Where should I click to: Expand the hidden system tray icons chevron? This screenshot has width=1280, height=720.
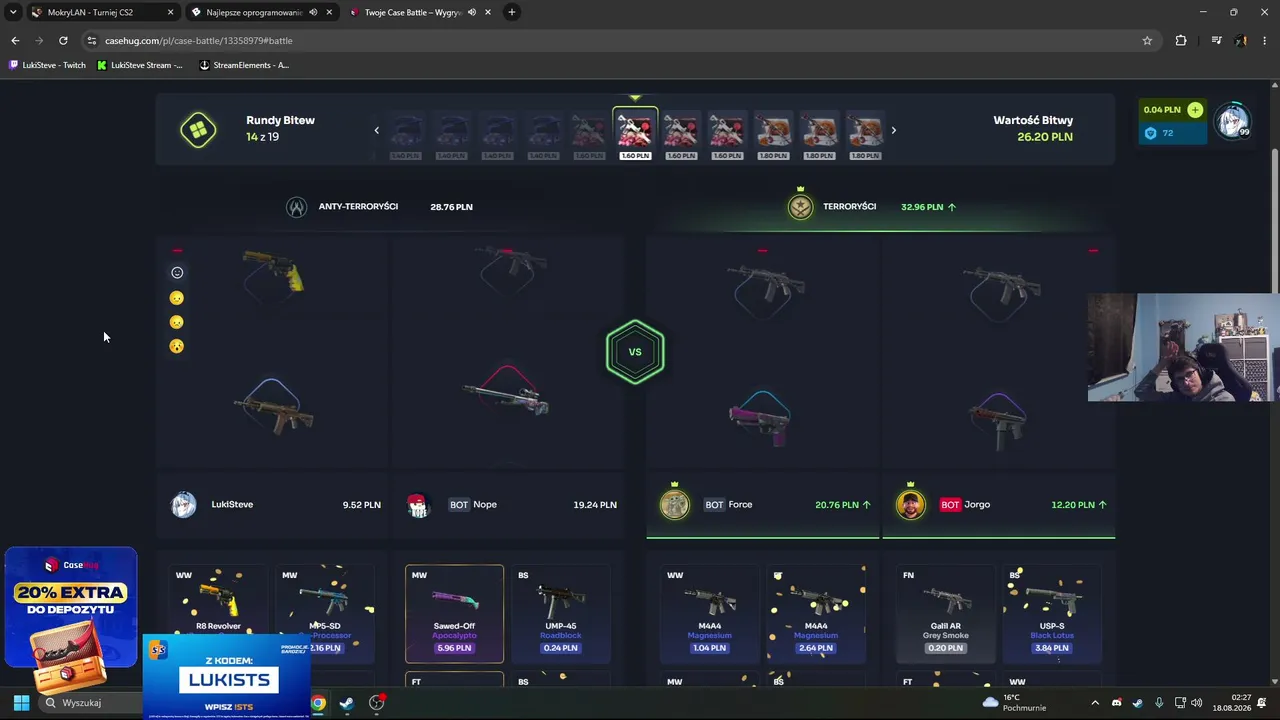(x=1095, y=703)
